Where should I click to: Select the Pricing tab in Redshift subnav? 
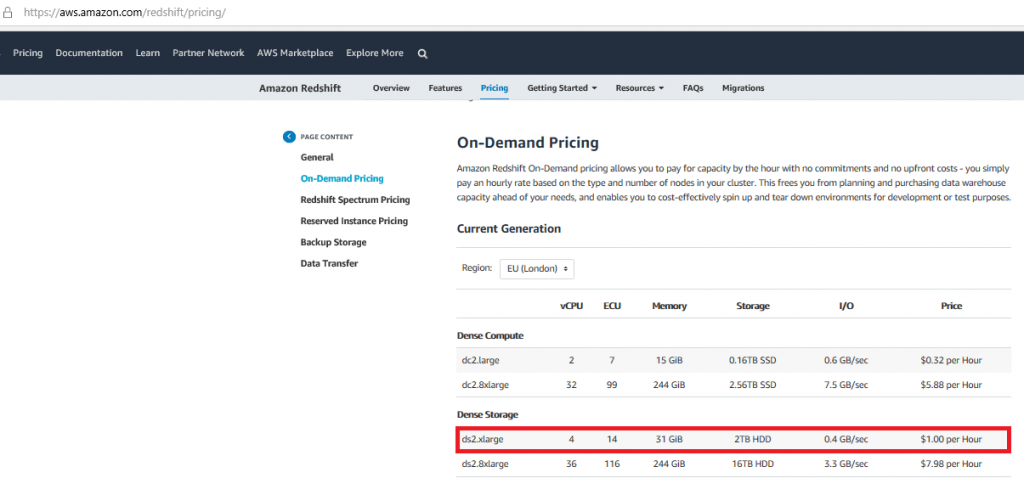coord(494,88)
